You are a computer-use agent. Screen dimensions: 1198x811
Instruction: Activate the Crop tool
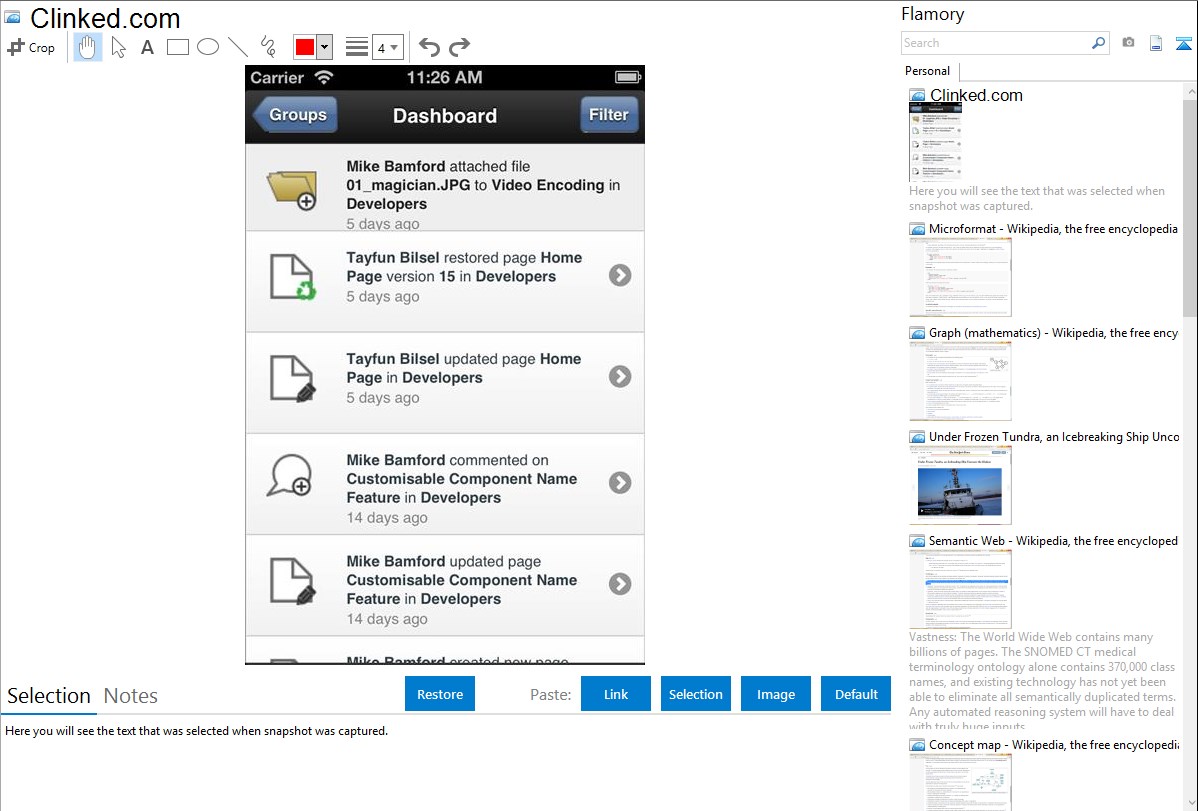click(31, 47)
